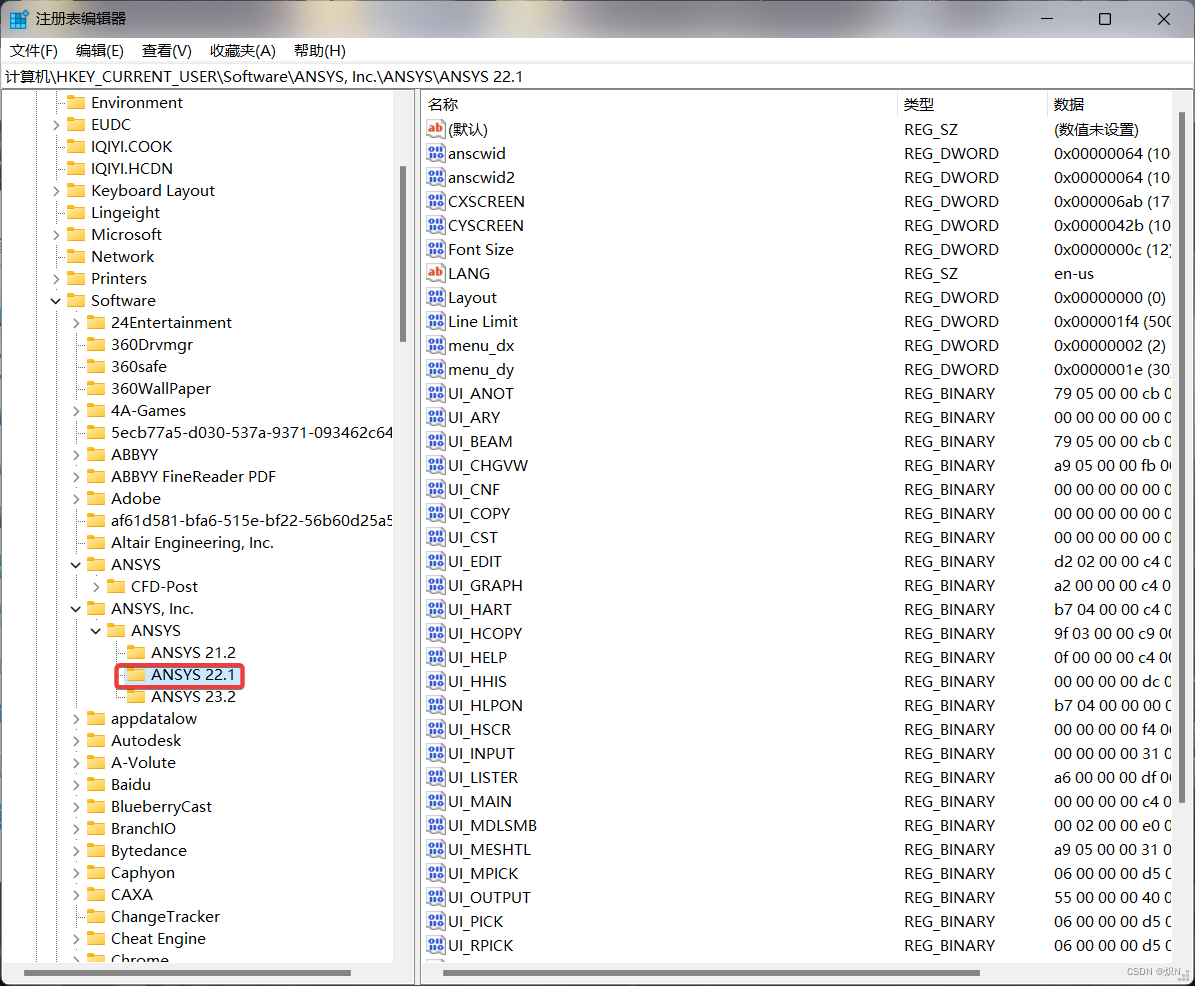
Task: Click the LANG string value icon
Action: (x=435, y=273)
